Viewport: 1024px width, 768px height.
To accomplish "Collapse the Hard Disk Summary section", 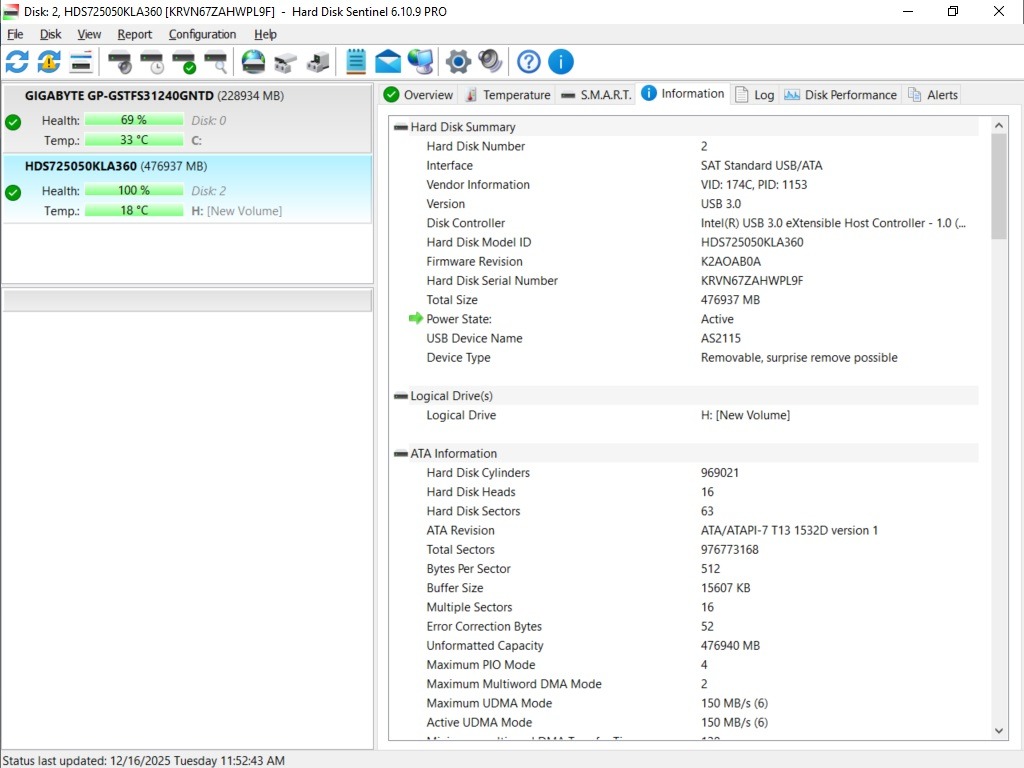I will pos(401,127).
